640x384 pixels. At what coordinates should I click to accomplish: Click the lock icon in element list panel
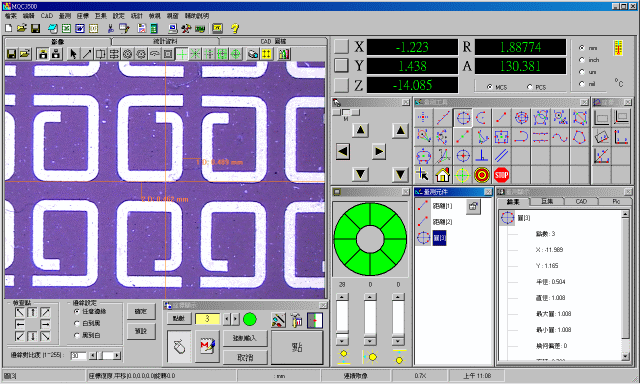473,206
